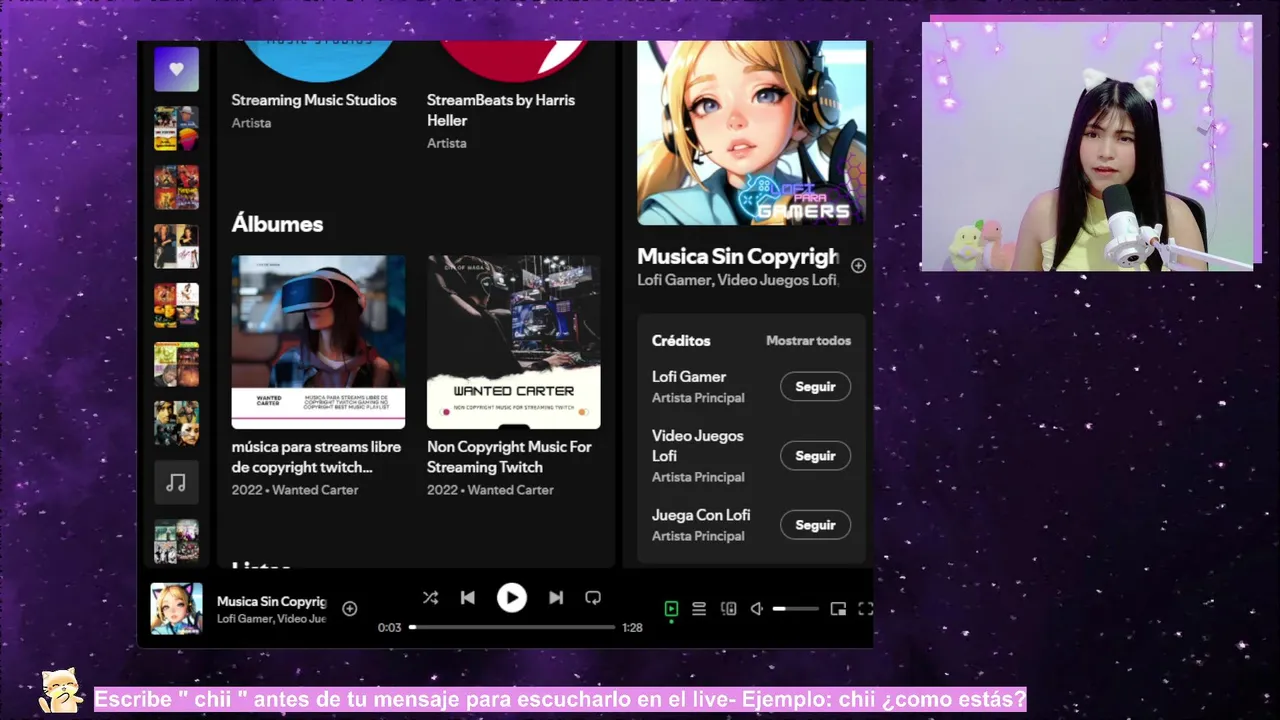Viewport: 1280px width, 720px height.
Task: Adjust the volume slider
Action: pos(796,608)
